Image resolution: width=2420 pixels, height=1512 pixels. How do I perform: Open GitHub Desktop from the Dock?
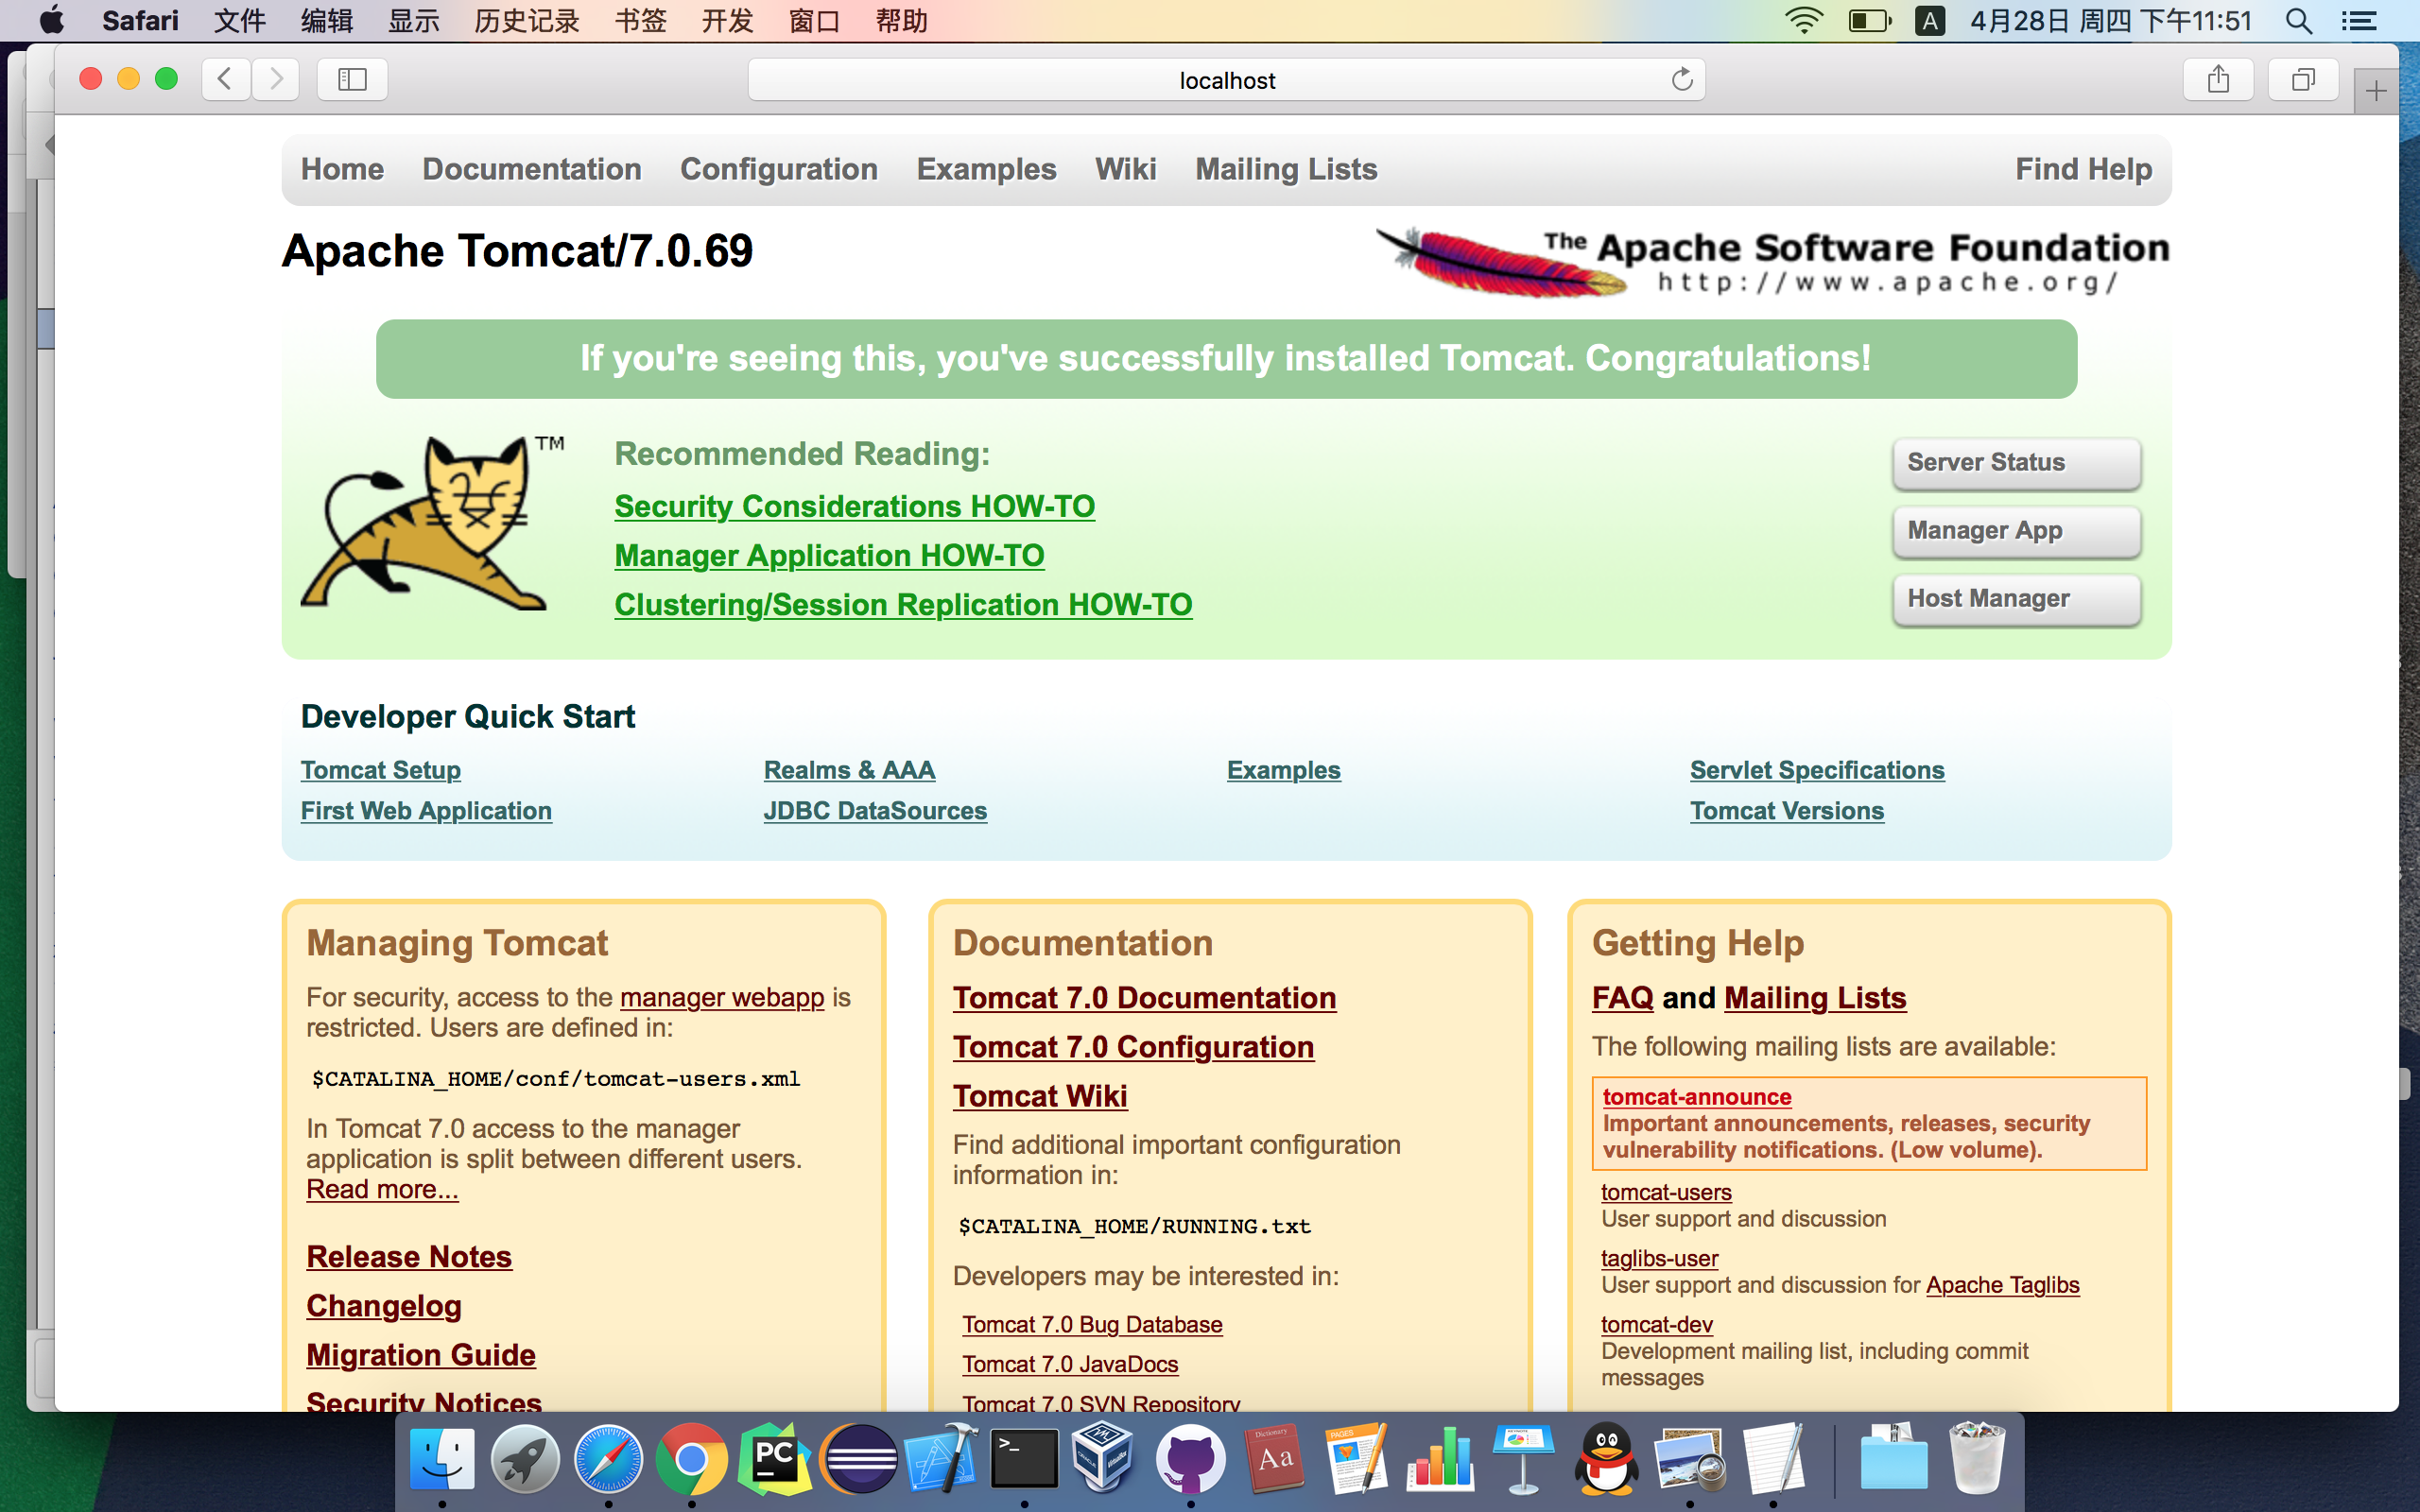[1190, 1459]
